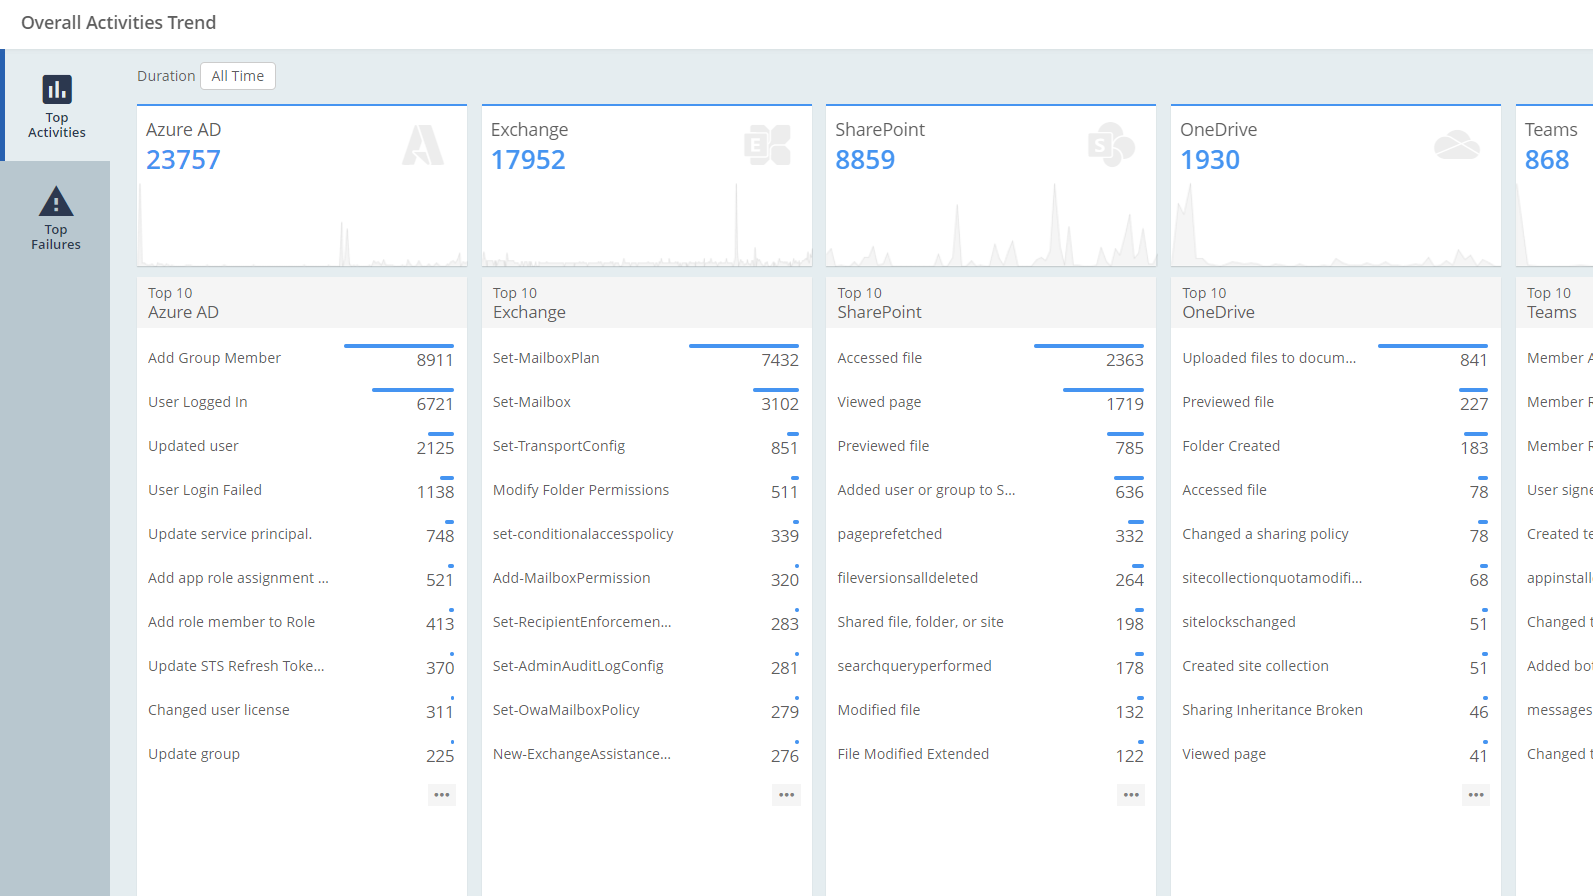Click the Exchange trend chart
The height and width of the screenshot is (896, 1593).
(x=647, y=224)
